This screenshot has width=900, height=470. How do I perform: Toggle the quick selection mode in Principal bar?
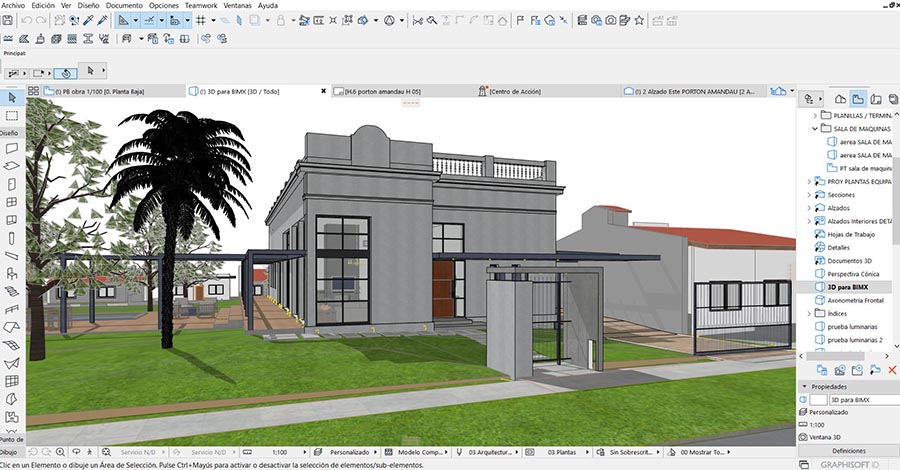[64, 72]
